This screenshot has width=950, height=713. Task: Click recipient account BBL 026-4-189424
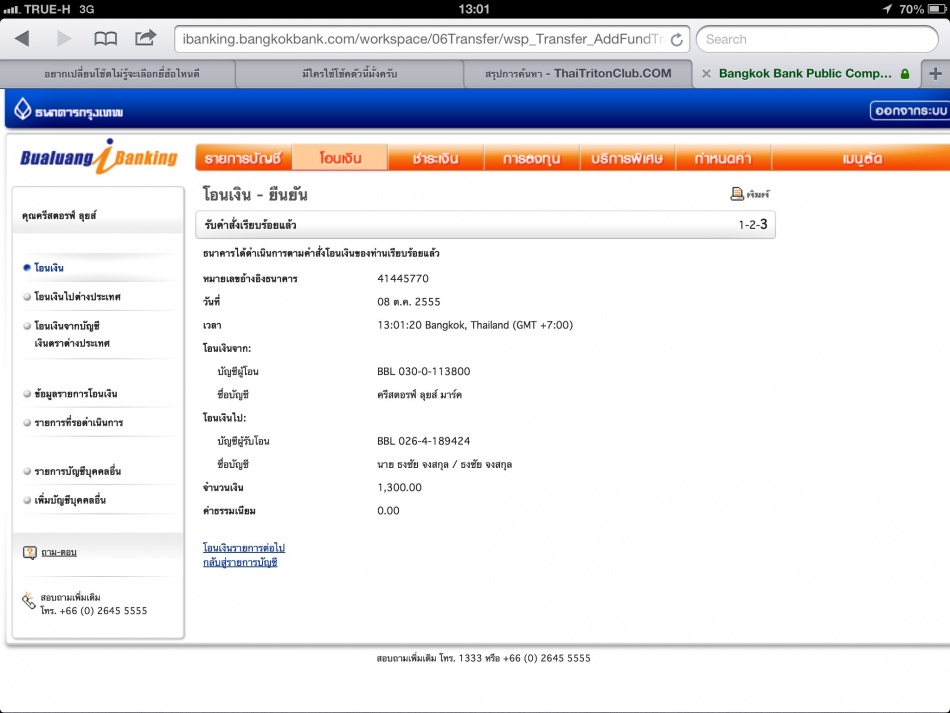pos(424,441)
